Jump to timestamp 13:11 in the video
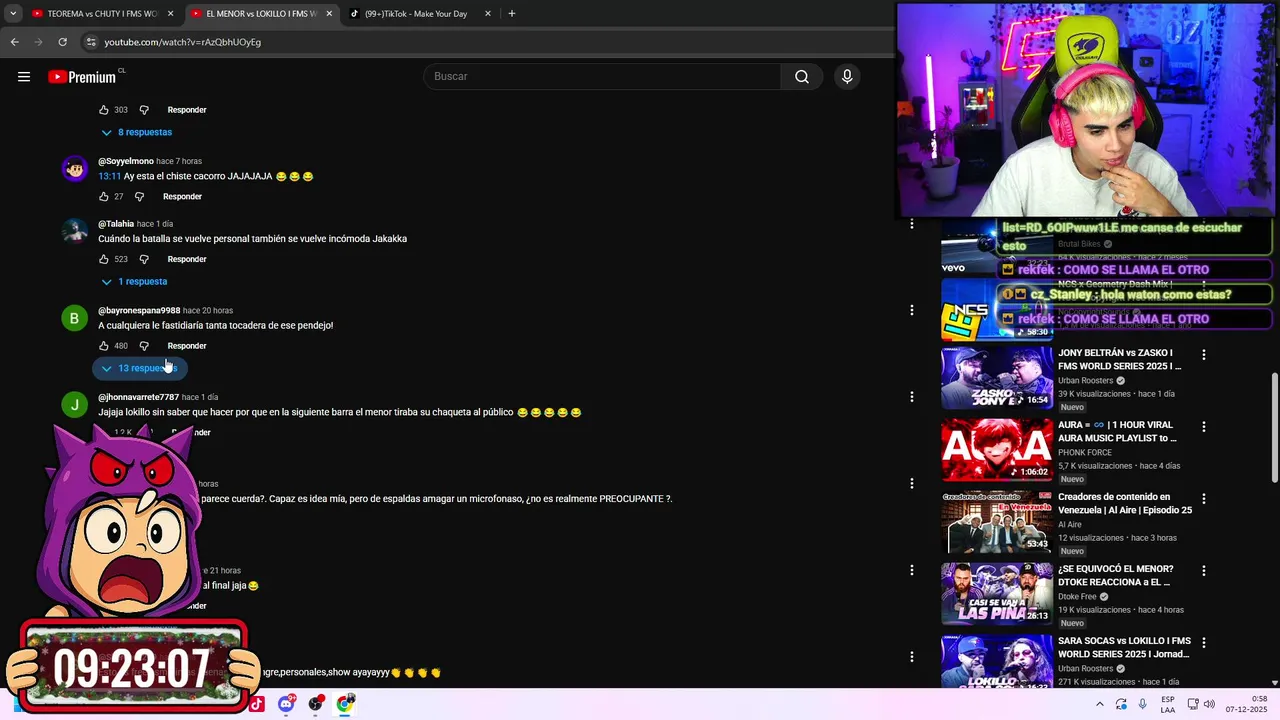 [109, 177]
